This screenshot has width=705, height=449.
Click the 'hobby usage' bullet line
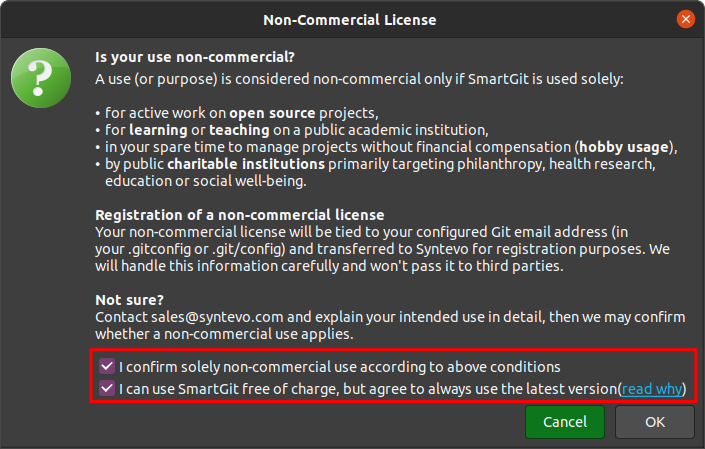click(x=386, y=147)
